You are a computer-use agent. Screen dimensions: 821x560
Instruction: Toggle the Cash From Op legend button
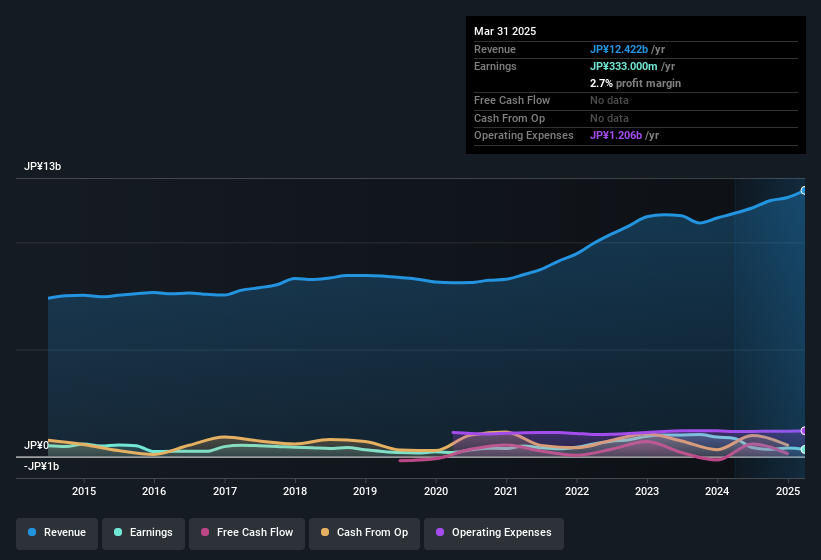coord(364,533)
